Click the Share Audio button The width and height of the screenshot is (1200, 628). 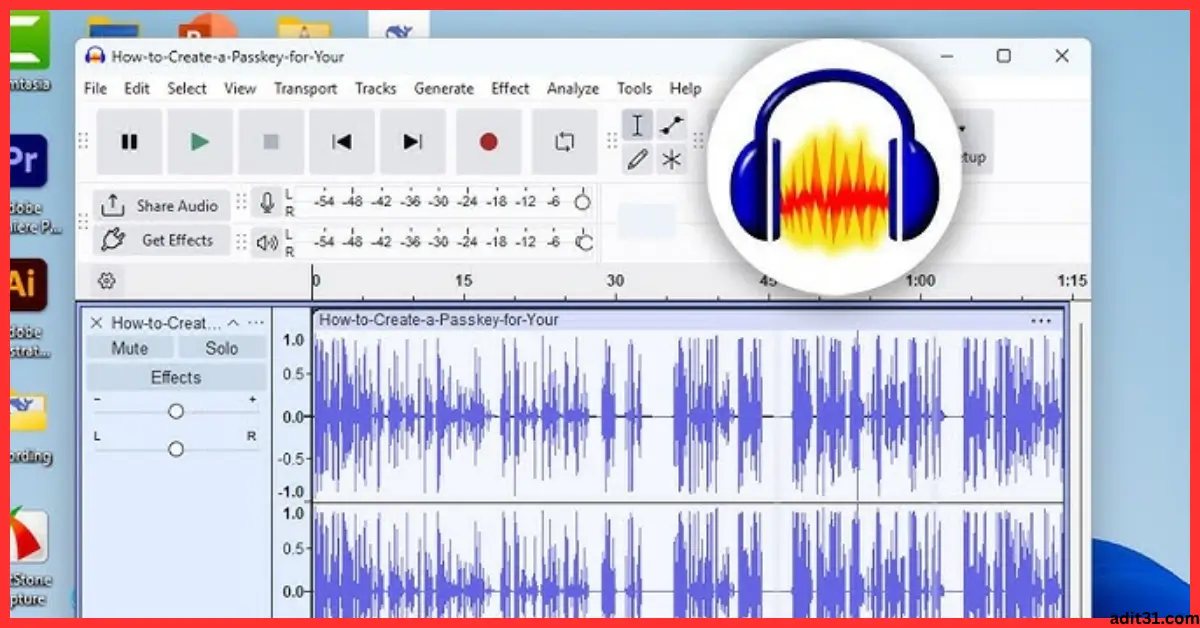tap(162, 206)
